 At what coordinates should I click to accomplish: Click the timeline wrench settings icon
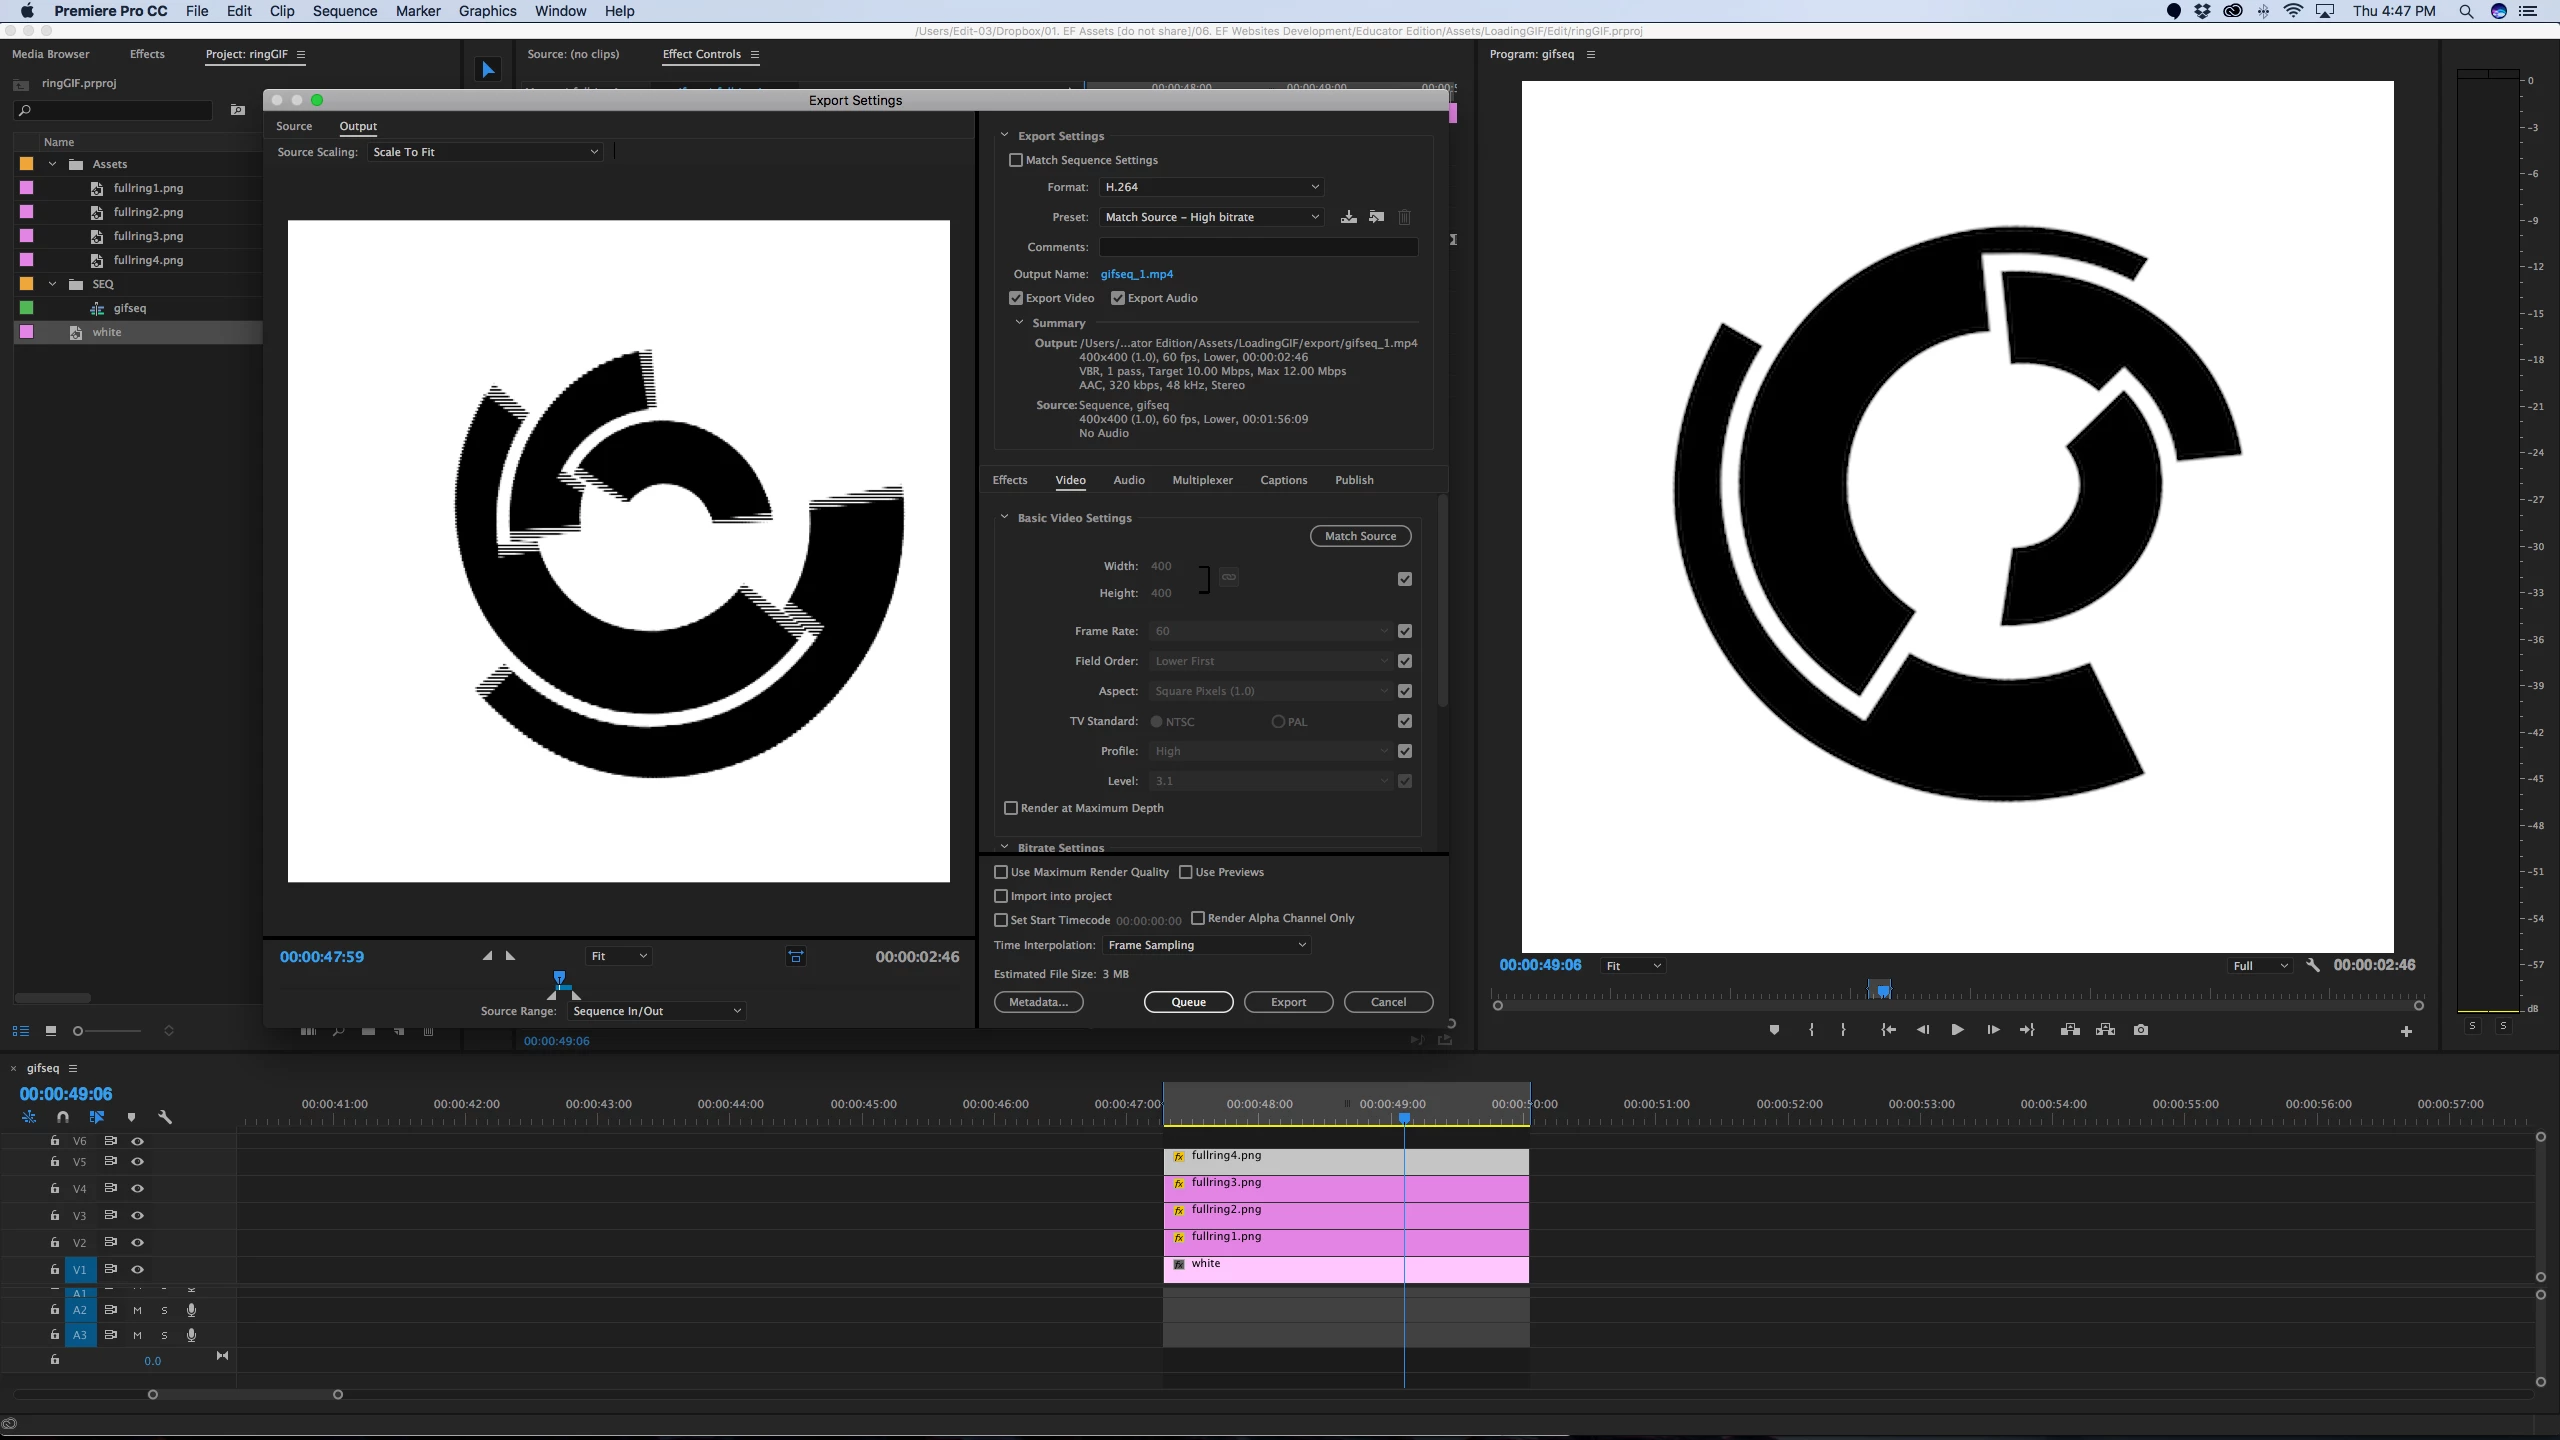click(x=165, y=1117)
